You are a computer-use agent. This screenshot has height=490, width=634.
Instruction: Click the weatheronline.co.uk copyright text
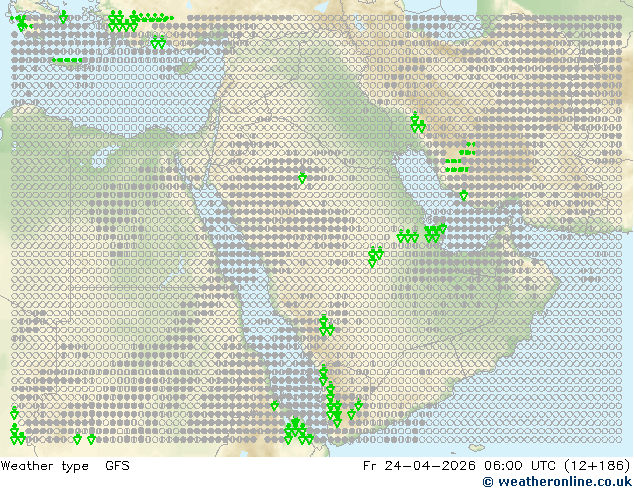558,482
